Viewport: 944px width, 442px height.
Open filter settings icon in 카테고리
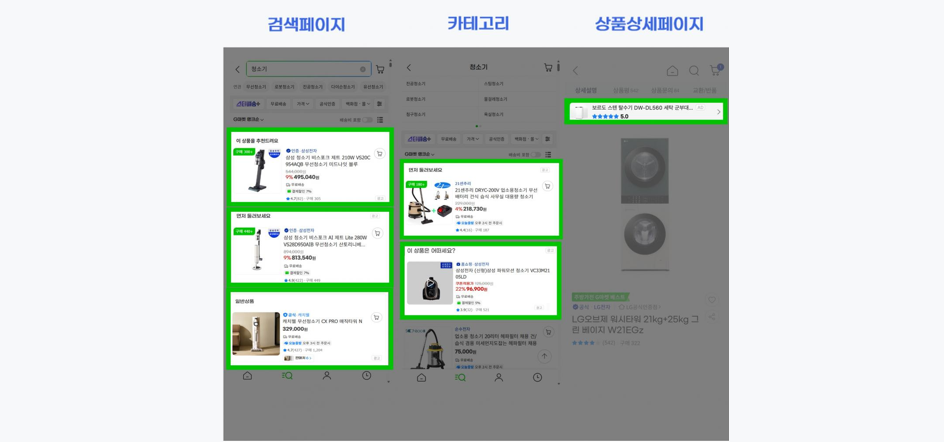click(x=548, y=139)
